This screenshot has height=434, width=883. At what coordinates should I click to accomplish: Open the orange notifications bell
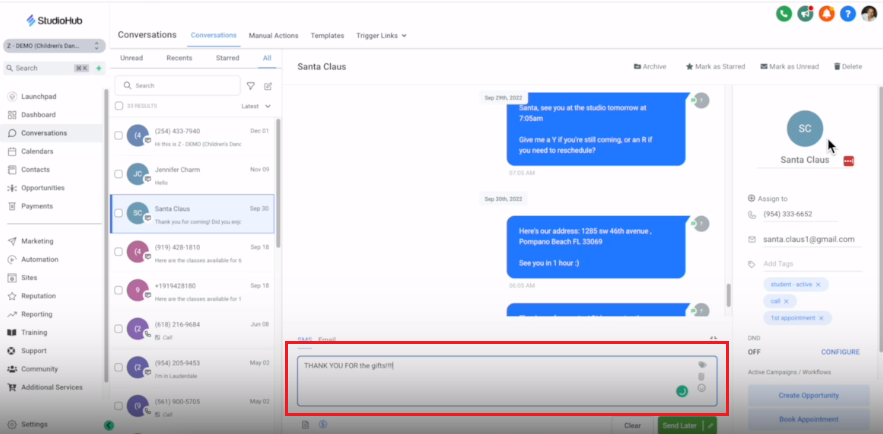(x=827, y=14)
